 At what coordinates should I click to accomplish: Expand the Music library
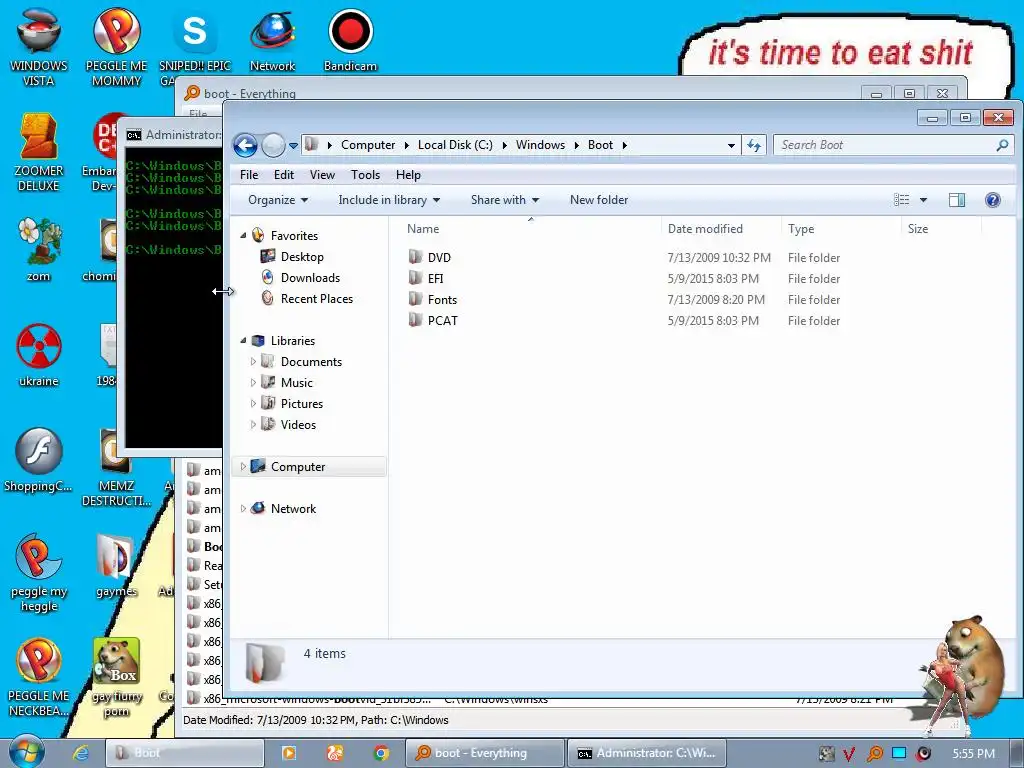[253, 382]
